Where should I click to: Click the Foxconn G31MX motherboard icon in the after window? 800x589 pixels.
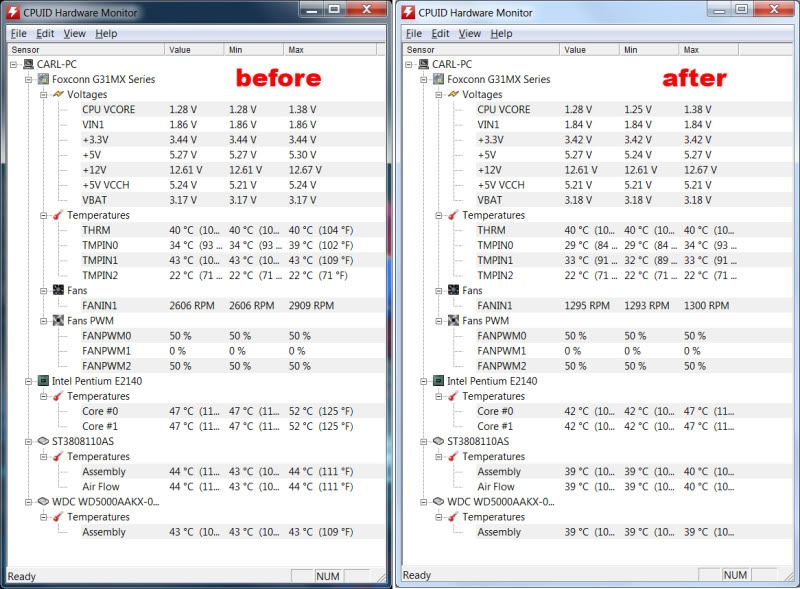pos(437,80)
